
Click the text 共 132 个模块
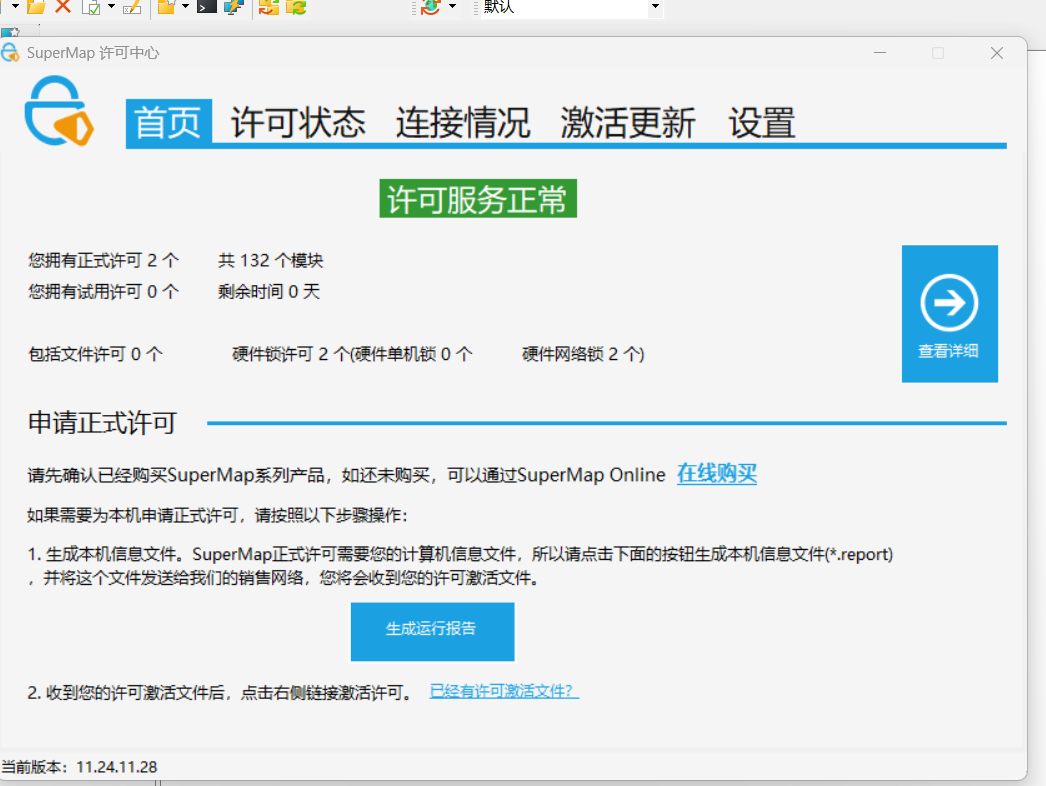[x=270, y=260]
